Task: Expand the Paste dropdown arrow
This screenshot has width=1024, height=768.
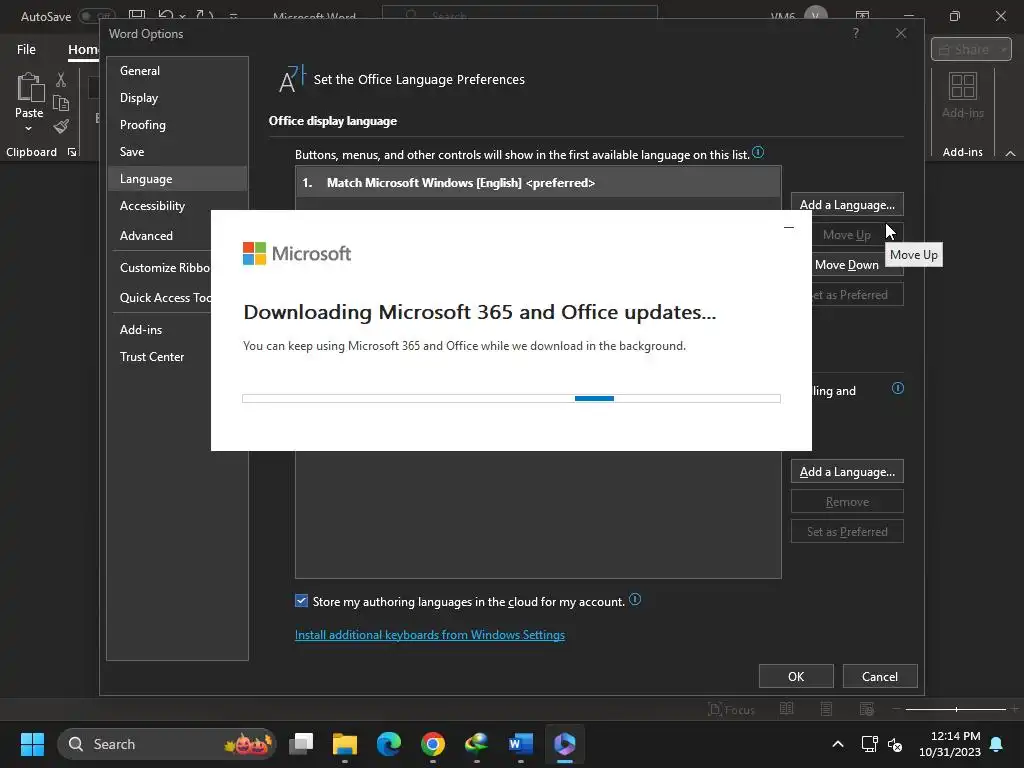Action: [28, 129]
